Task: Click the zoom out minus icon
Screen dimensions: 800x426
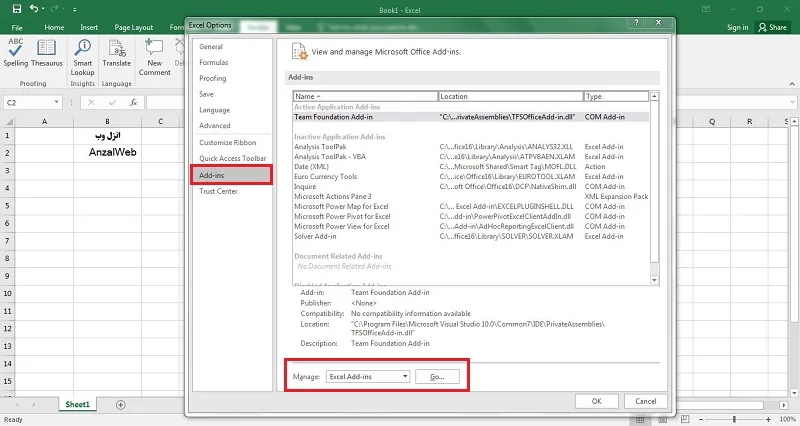Action: (701, 419)
